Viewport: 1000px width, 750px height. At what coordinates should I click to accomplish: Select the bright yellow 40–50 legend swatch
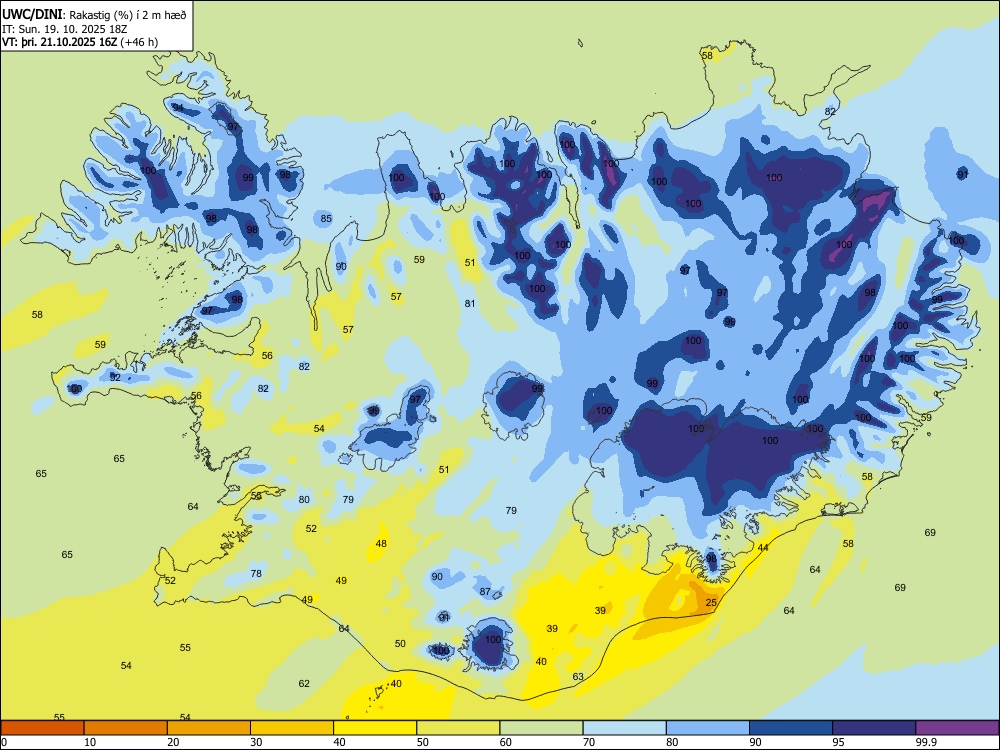point(375,728)
